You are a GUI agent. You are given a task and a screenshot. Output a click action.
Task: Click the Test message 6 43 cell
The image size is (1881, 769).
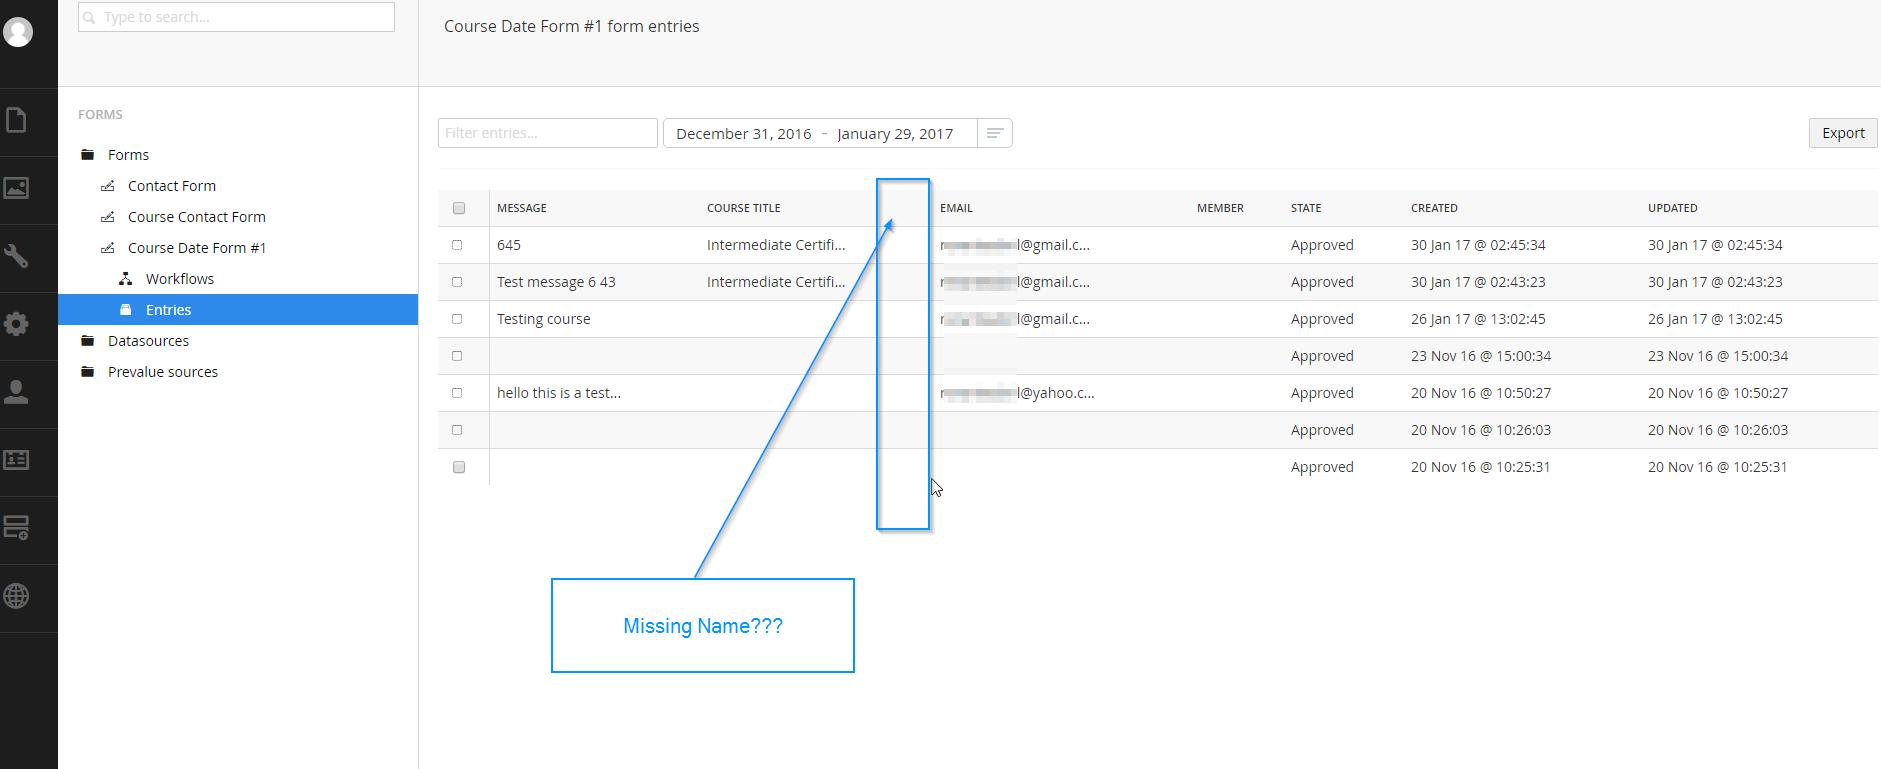click(556, 282)
